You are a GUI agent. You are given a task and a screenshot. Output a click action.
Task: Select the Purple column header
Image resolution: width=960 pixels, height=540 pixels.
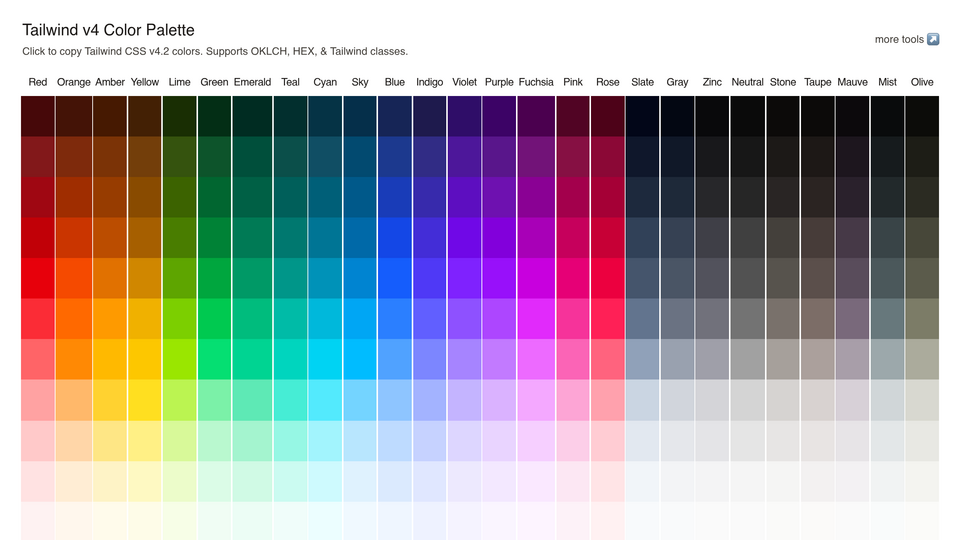click(499, 82)
